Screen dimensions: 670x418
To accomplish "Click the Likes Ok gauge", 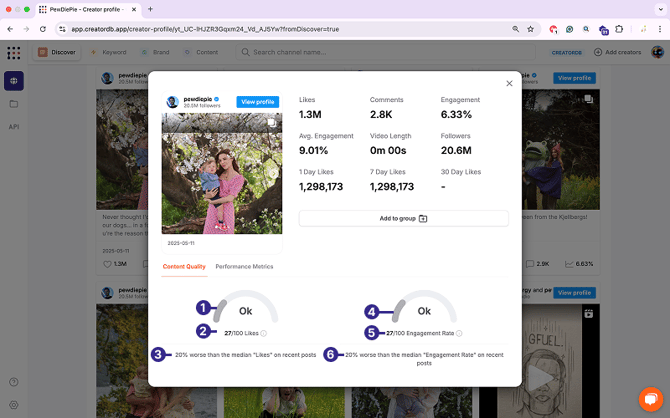I will click(x=245, y=306).
